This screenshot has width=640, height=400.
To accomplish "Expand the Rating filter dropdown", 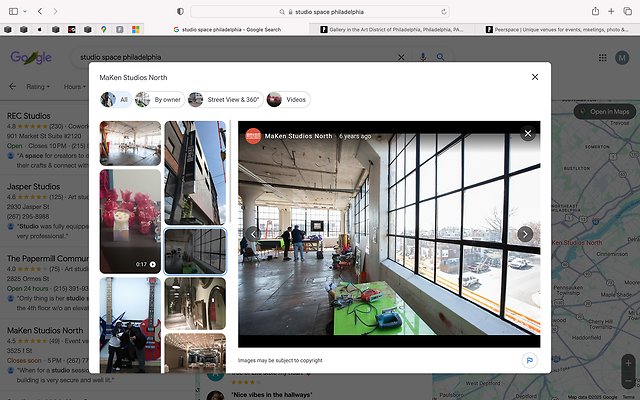I will click(38, 87).
